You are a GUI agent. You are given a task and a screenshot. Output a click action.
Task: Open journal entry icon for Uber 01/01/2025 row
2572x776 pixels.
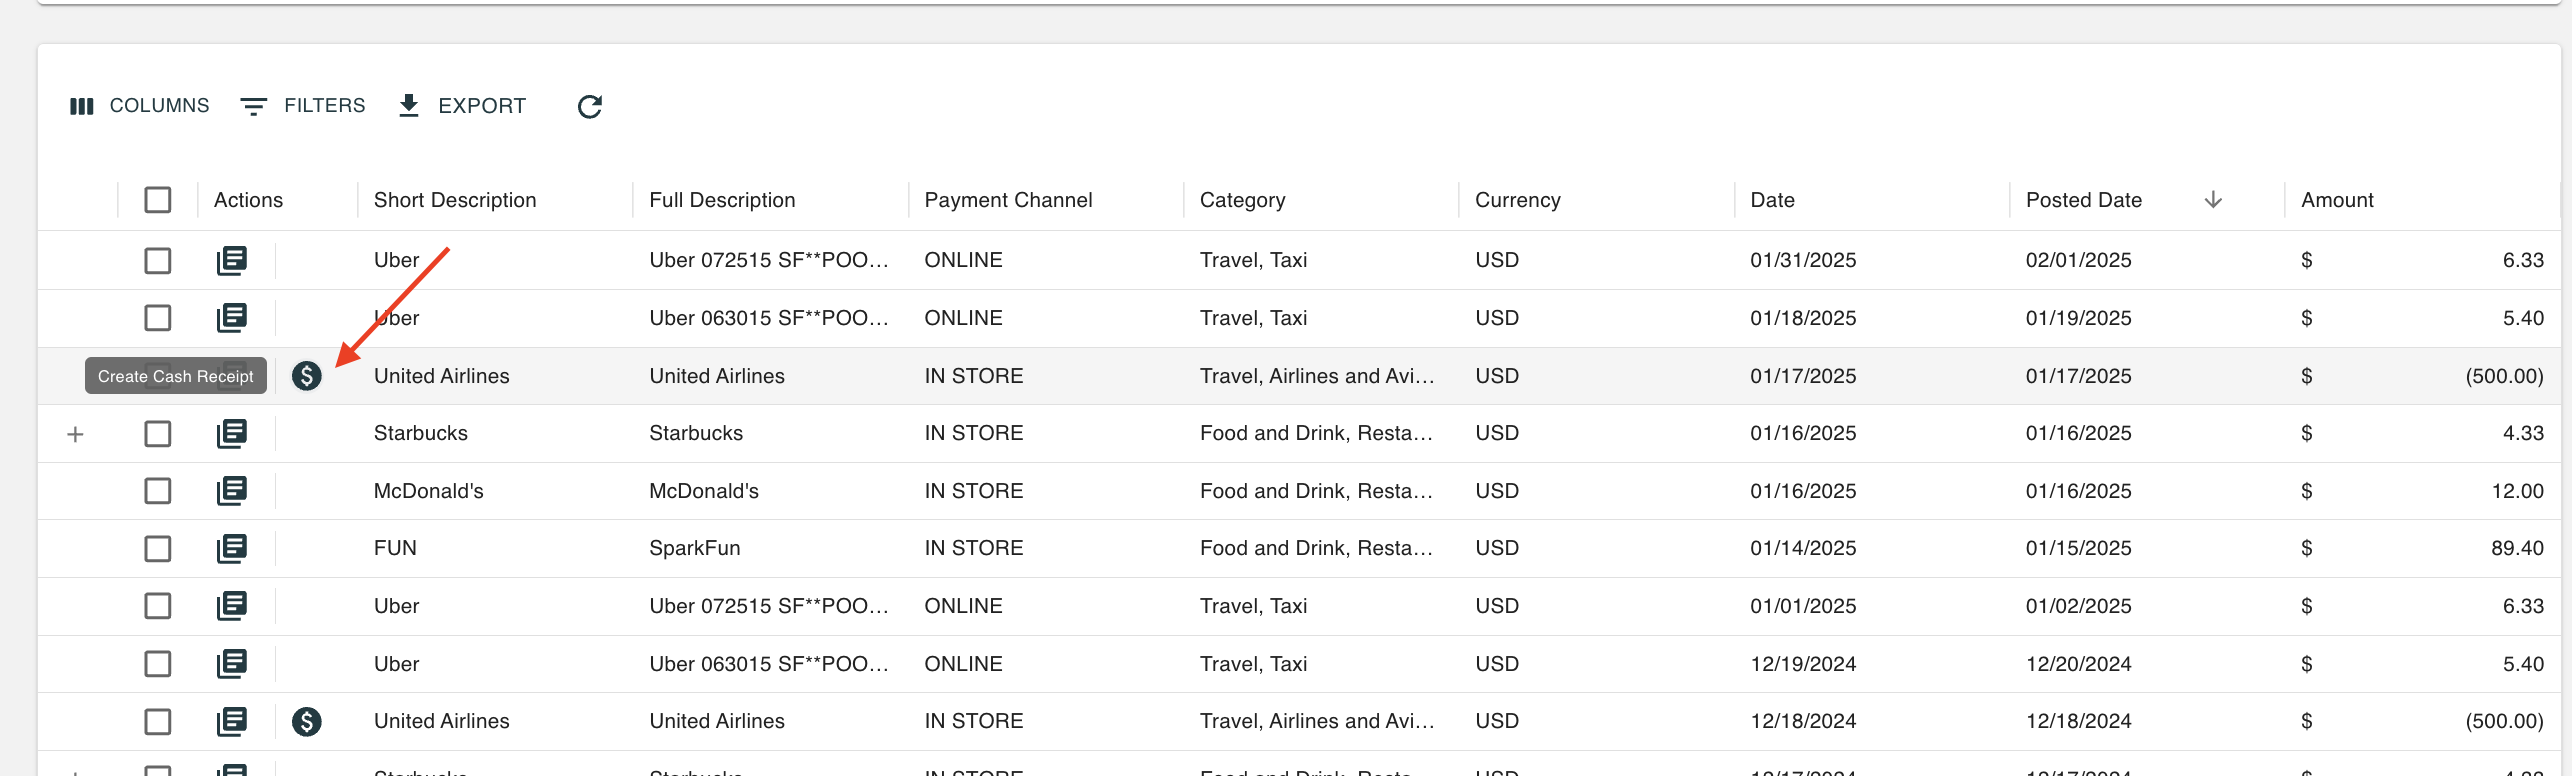232,606
